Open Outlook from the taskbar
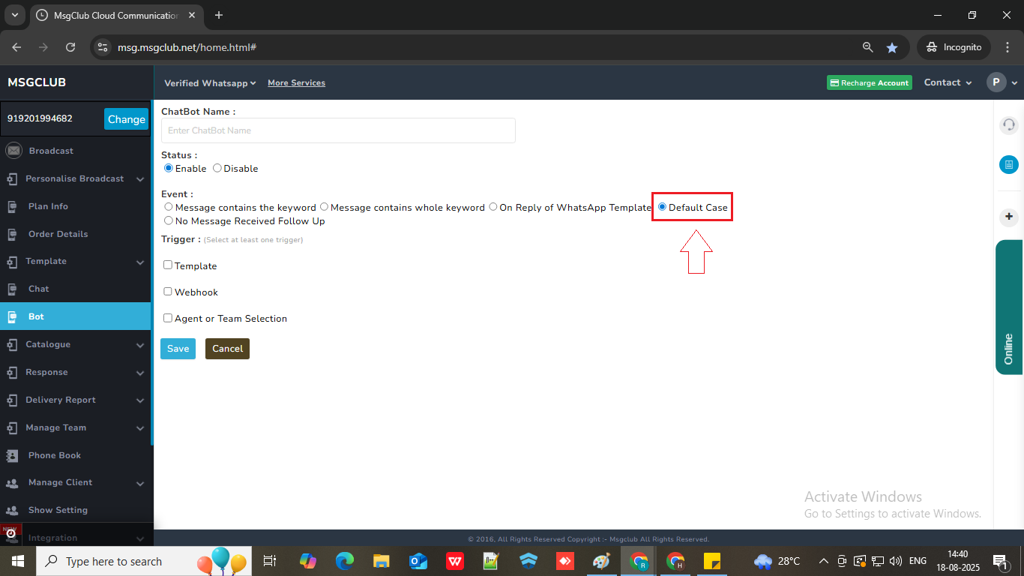The height and width of the screenshot is (576, 1024). [418, 561]
